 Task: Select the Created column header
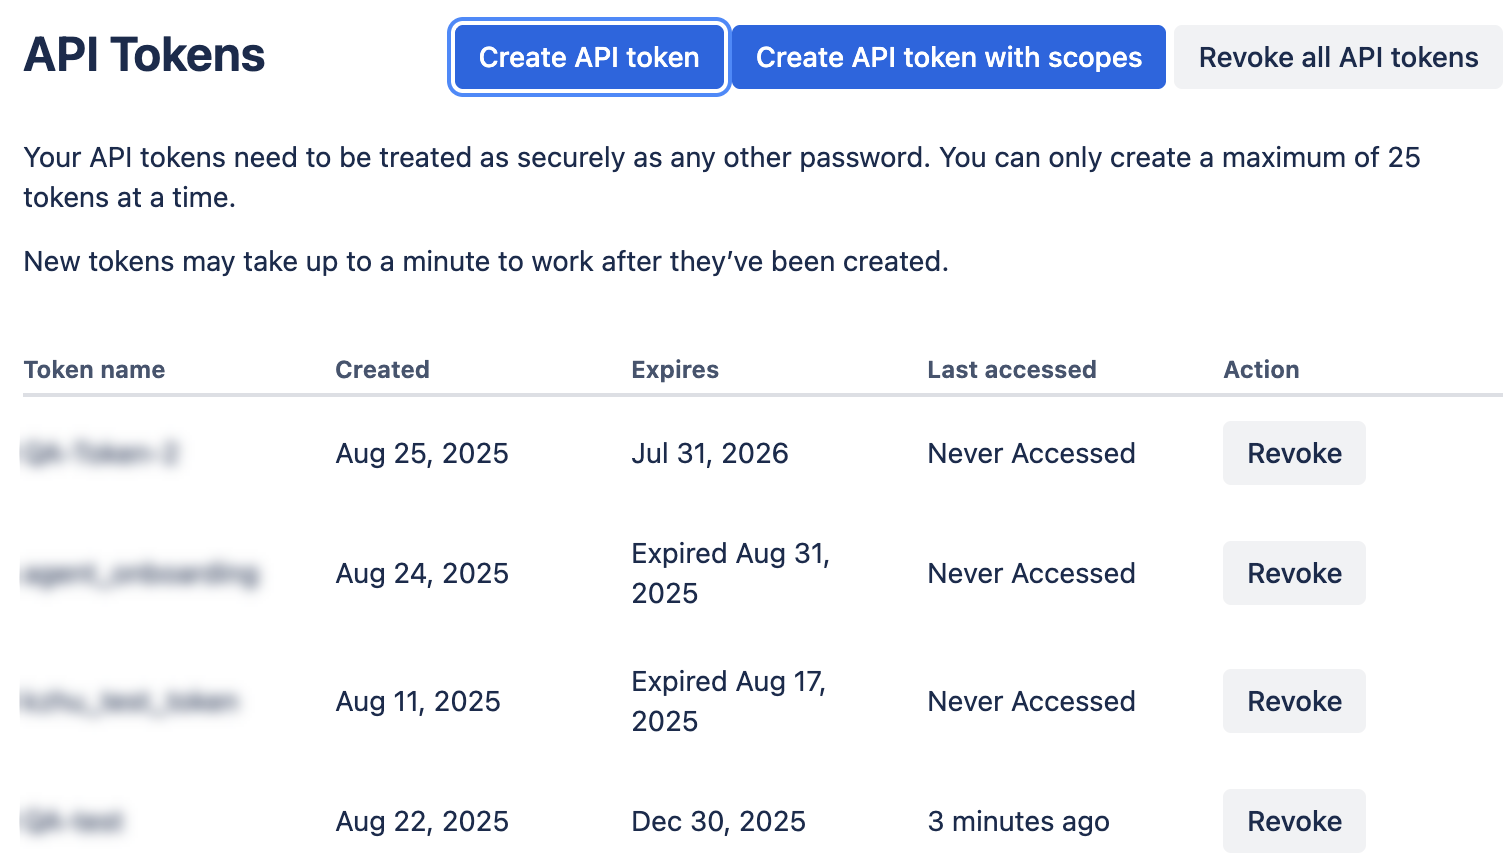click(382, 370)
